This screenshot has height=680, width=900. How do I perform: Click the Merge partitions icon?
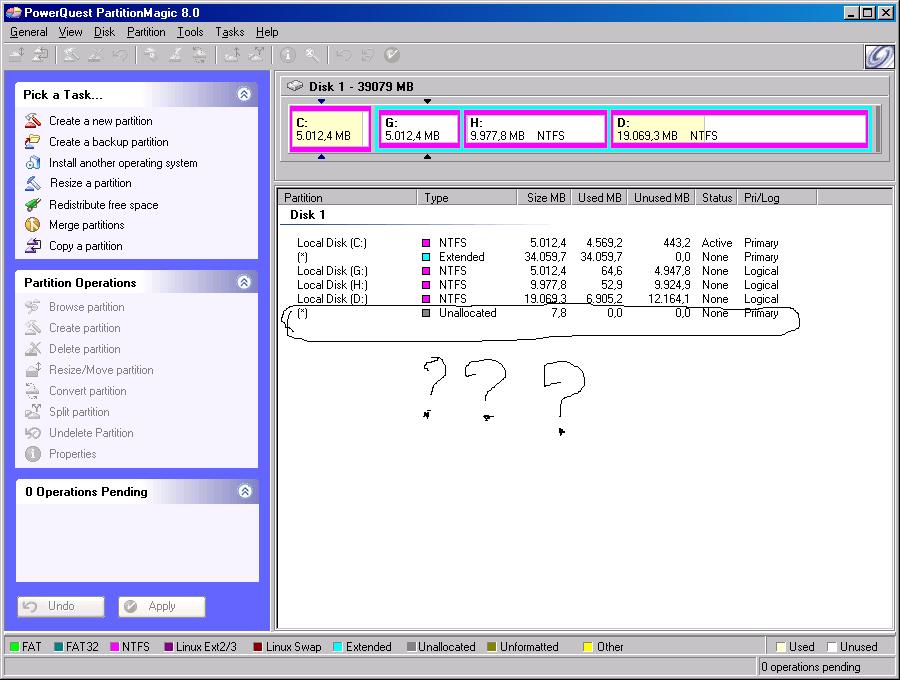point(33,225)
